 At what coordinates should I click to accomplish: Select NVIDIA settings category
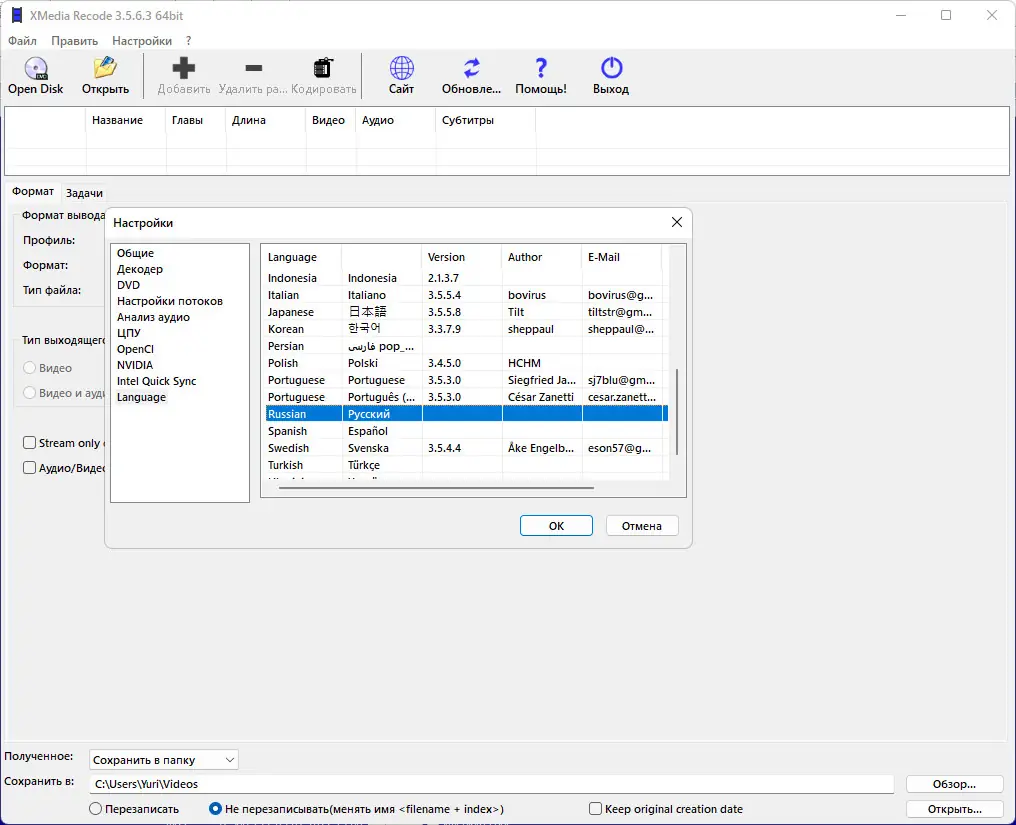tap(135, 366)
